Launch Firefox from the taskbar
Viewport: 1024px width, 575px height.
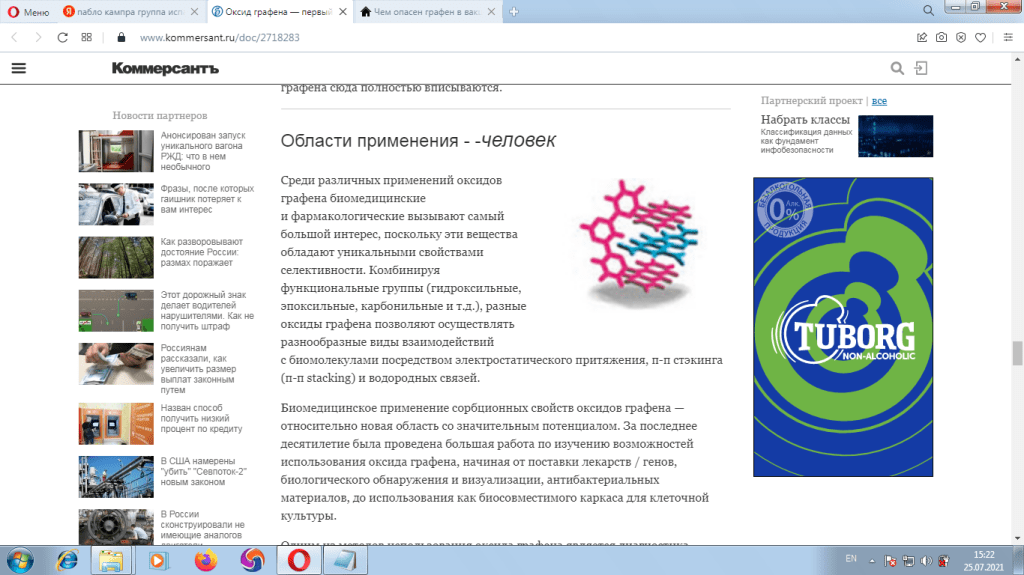(x=205, y=561)
